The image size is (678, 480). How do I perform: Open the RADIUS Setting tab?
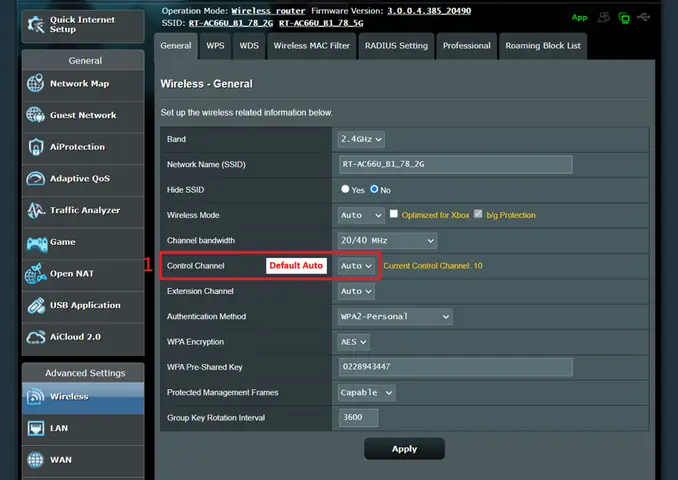click(x=396, y=46)
